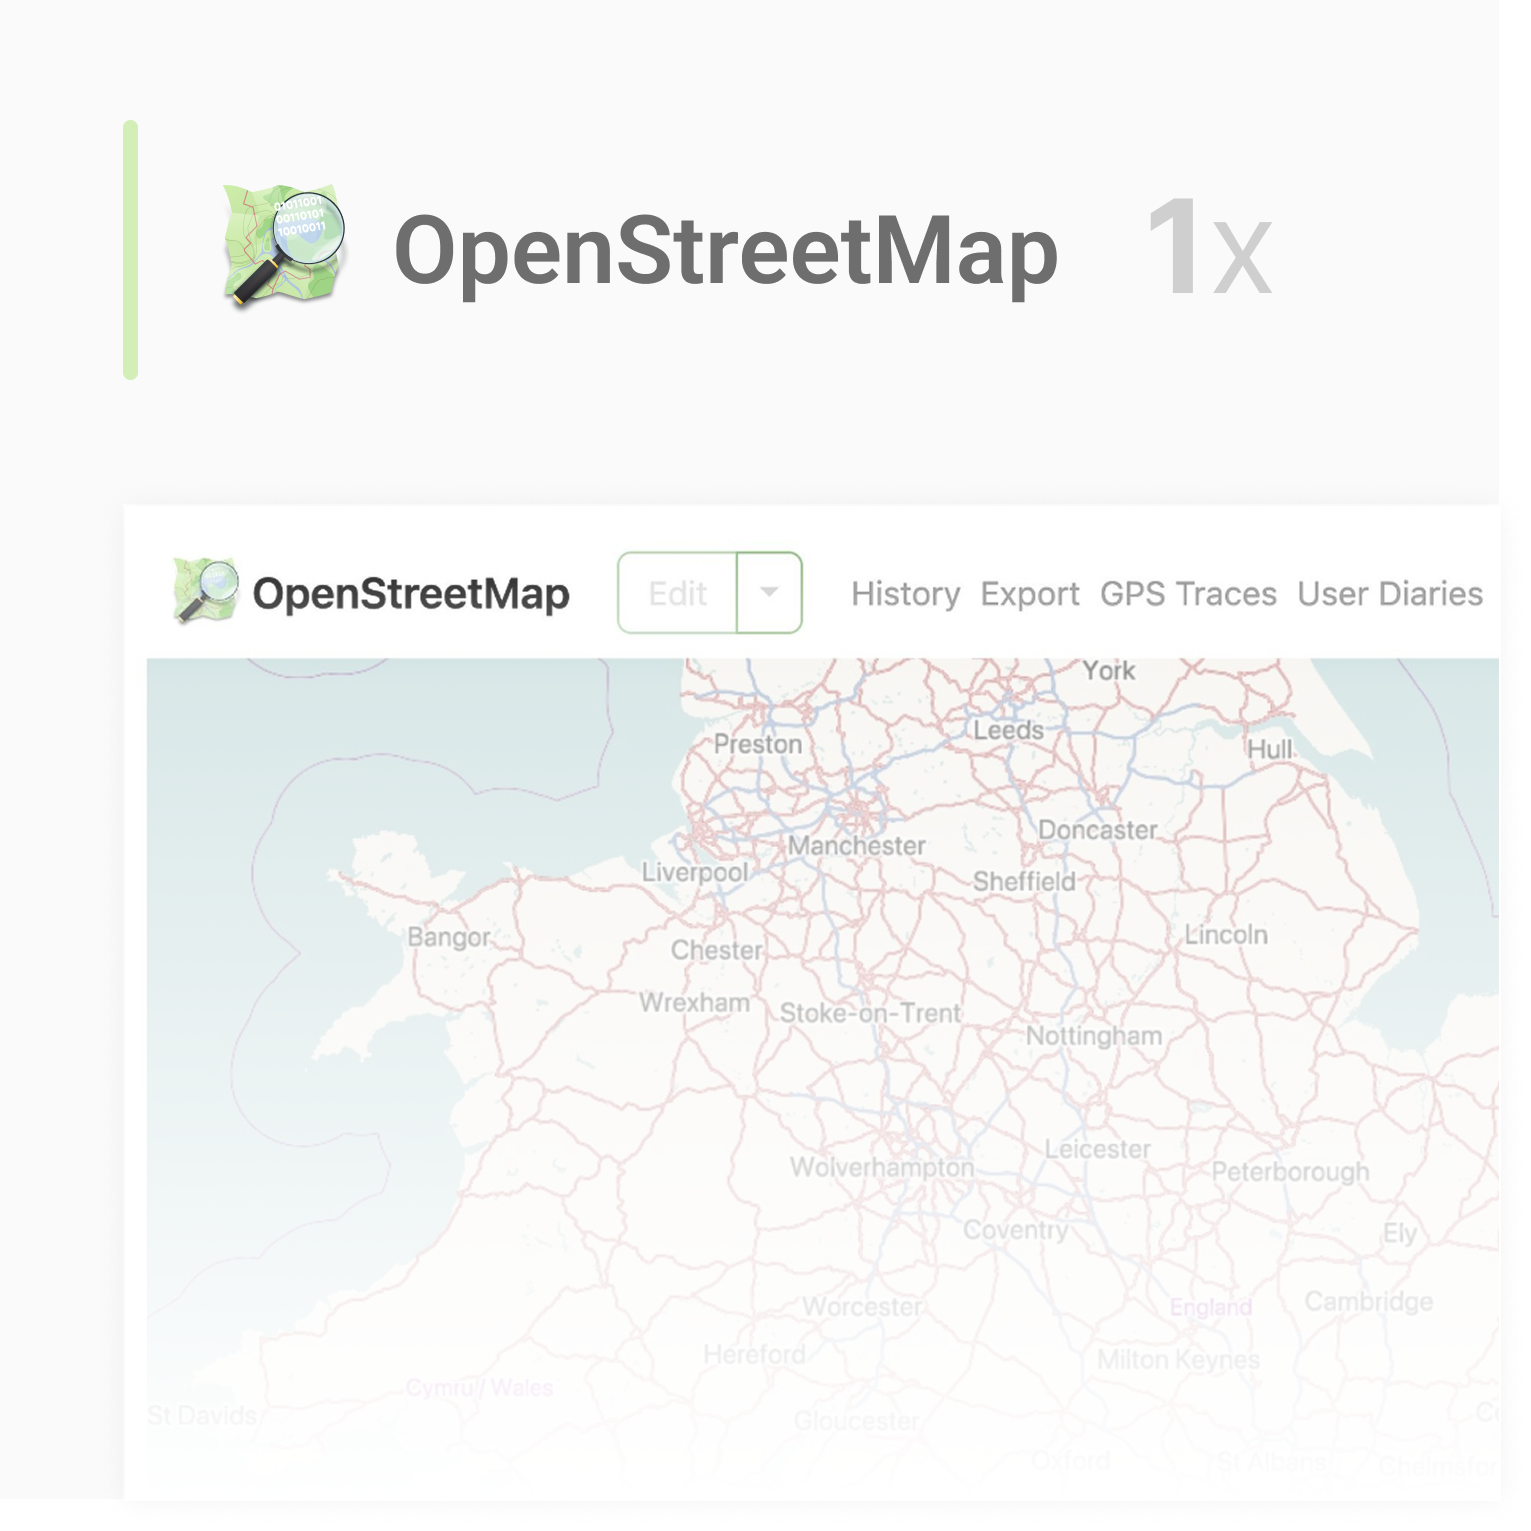Click the Lincoln label on the map

pyautogui.click(x=1226, y=935)
